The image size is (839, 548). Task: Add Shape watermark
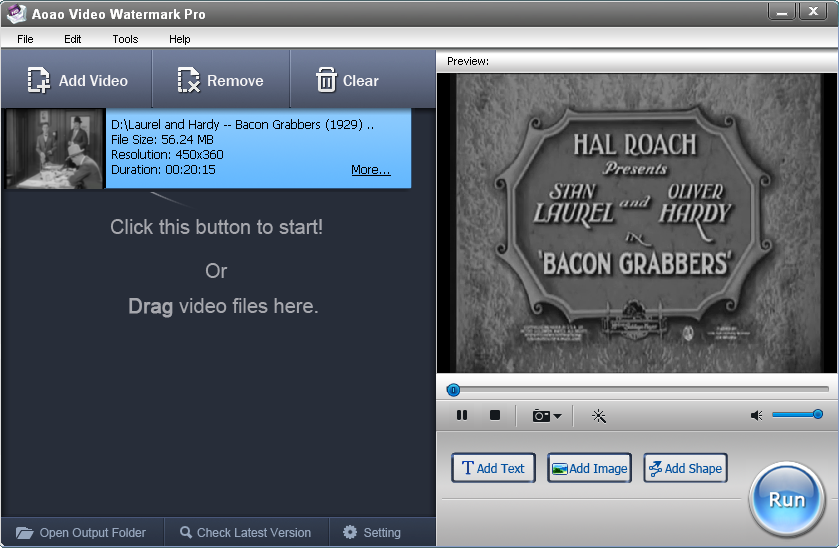click(685, 468)
